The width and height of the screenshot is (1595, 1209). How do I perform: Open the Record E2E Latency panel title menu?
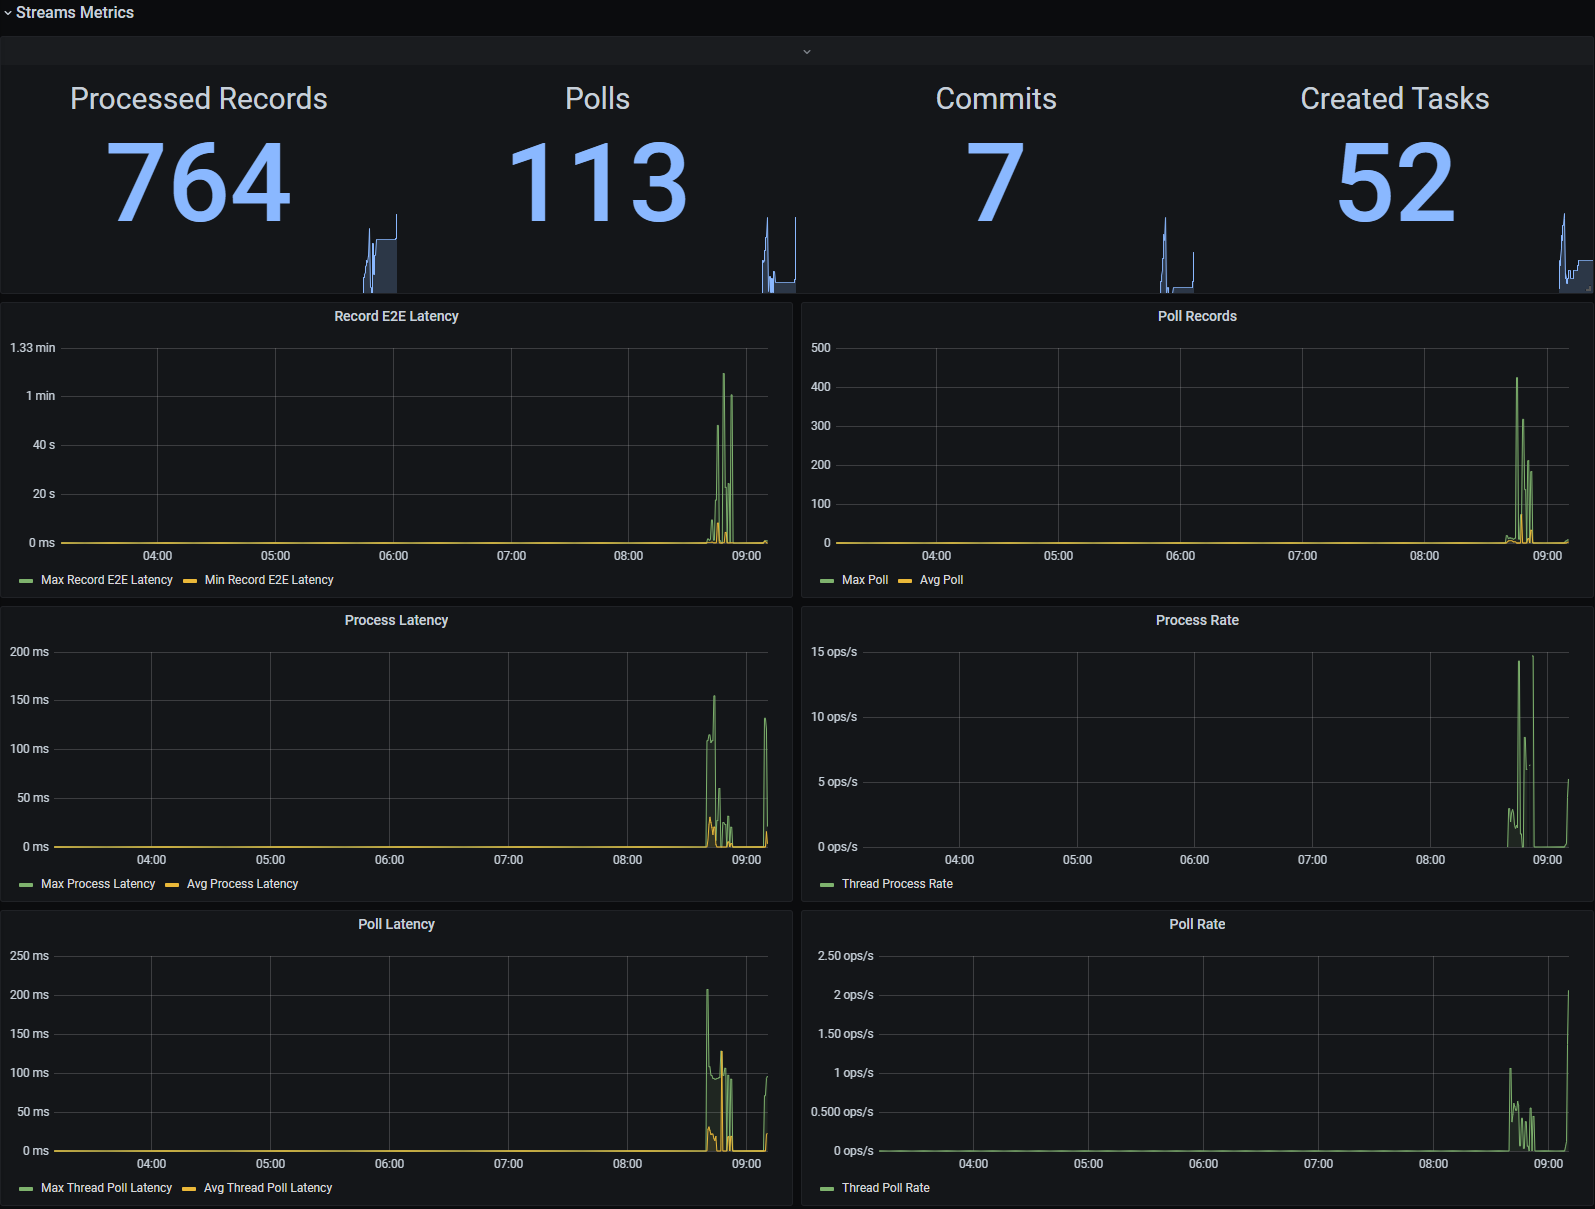(x=396, y=316)
